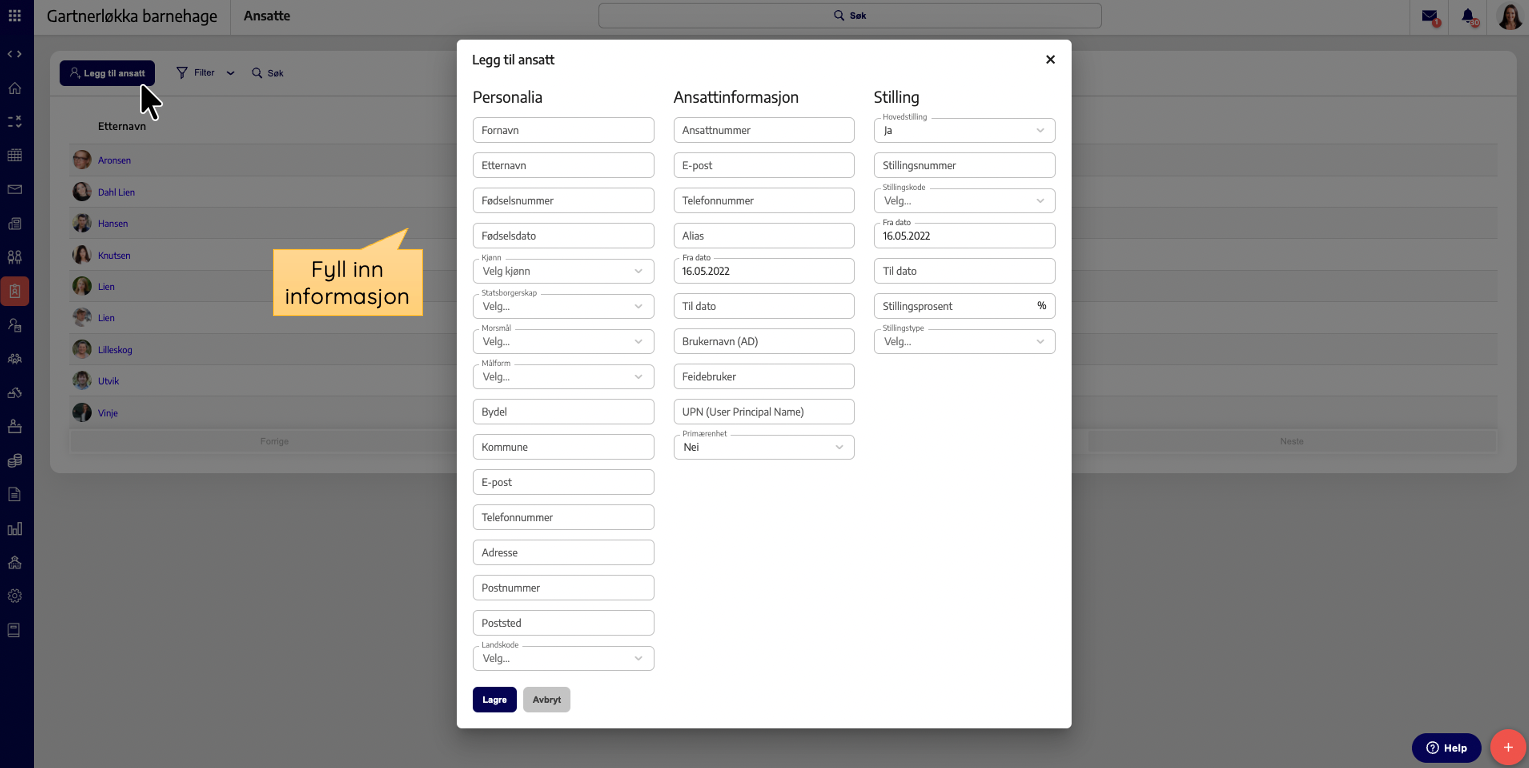
Task: Click the Kommune input field
Action: click(x=563, y=447)
